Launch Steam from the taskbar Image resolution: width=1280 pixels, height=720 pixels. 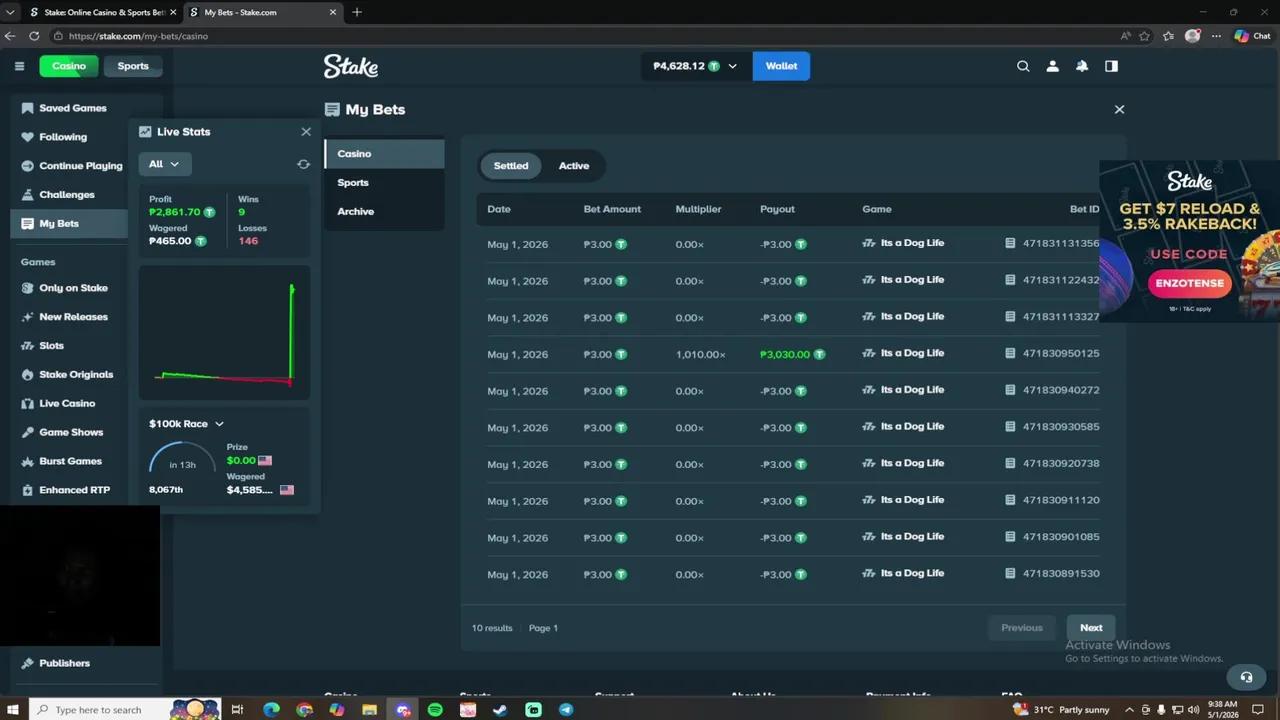click(x=500, y=710)
